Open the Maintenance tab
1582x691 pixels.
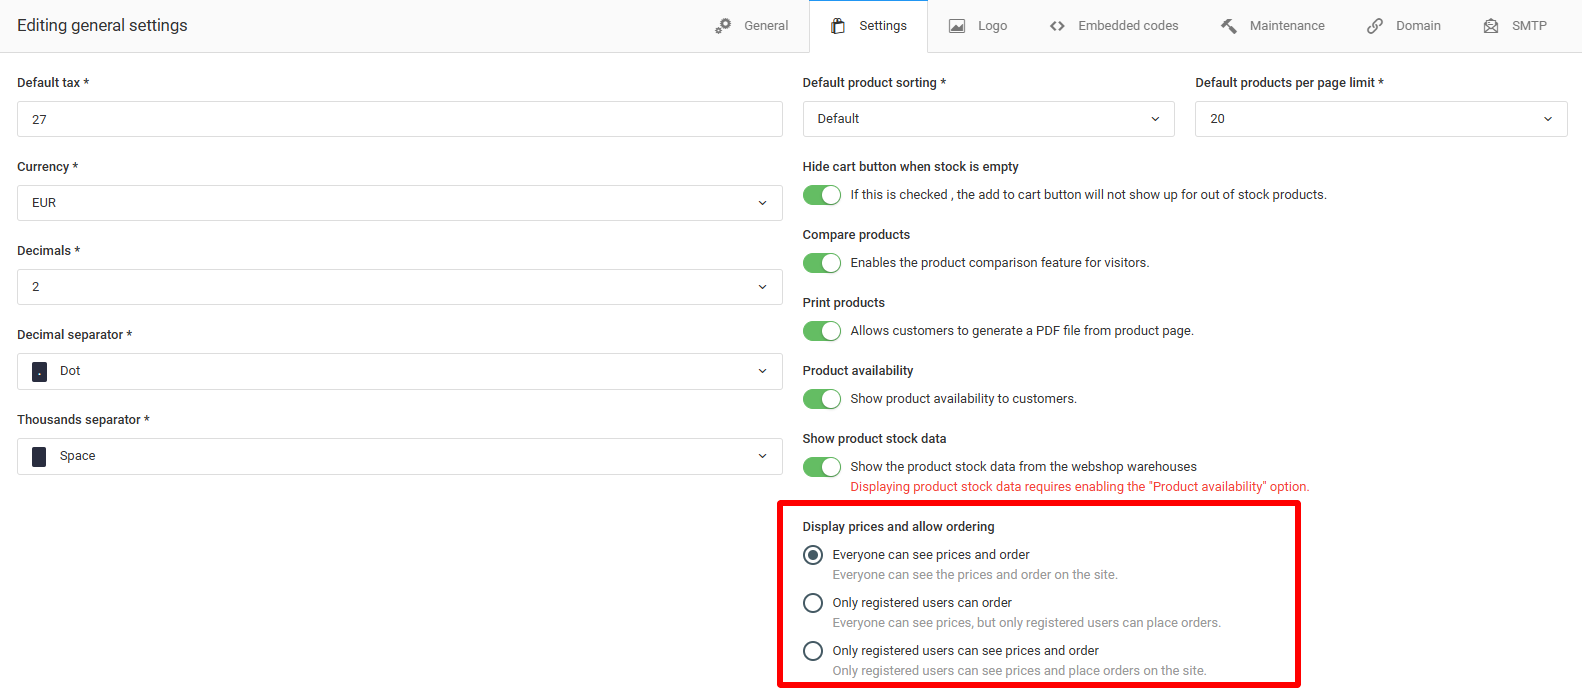point(1273,26)
